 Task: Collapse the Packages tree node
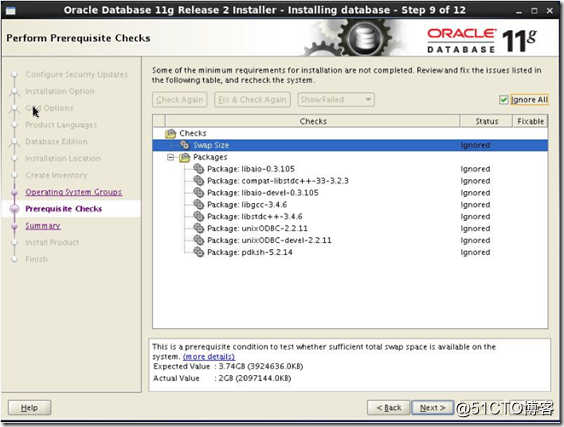coord(170,157)
